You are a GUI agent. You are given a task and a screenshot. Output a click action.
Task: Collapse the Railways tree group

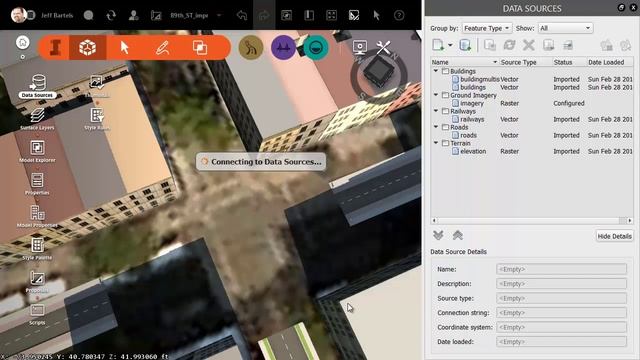(x=436, y=111)
